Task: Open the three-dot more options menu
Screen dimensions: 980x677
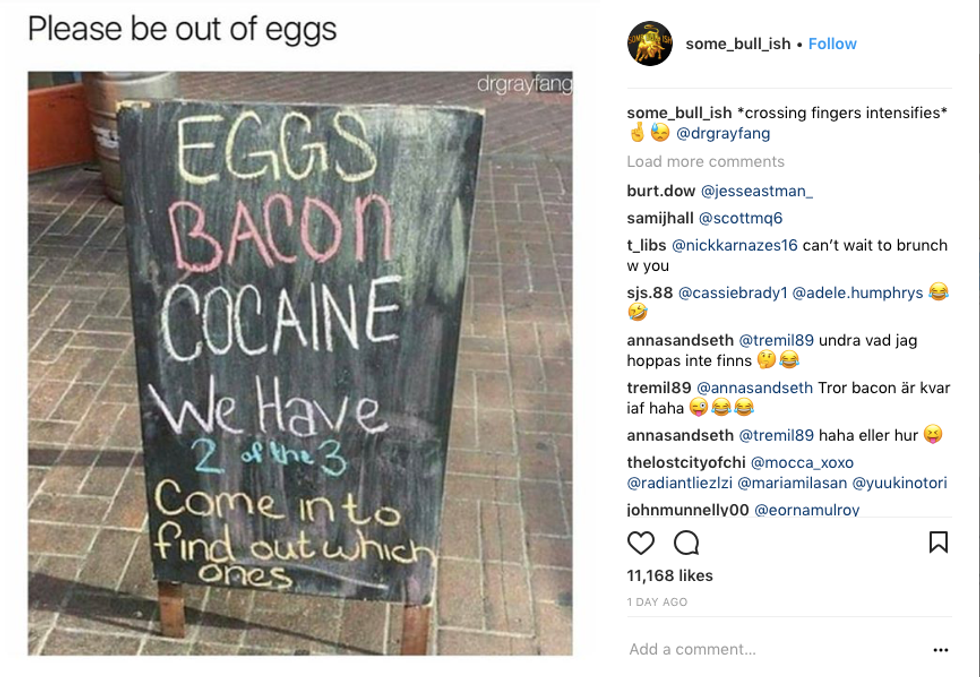Action: click(940, 650)
